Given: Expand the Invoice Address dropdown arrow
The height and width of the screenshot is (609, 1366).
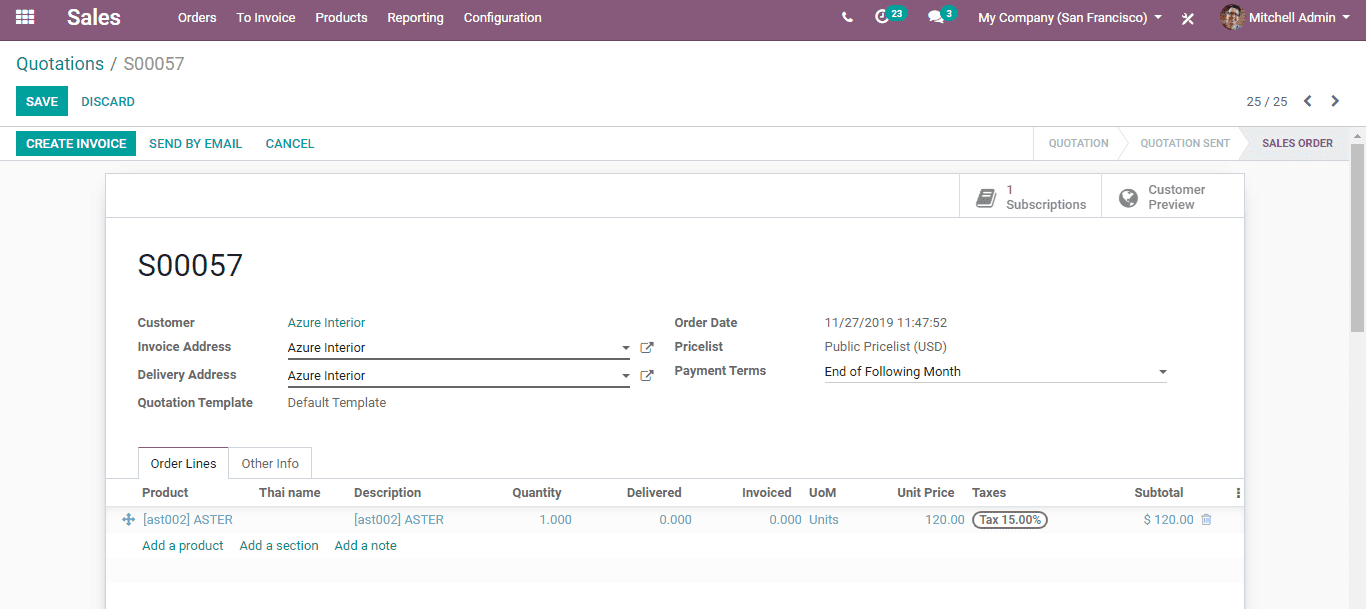Looking at the screenshot, I should pos(626,348).
